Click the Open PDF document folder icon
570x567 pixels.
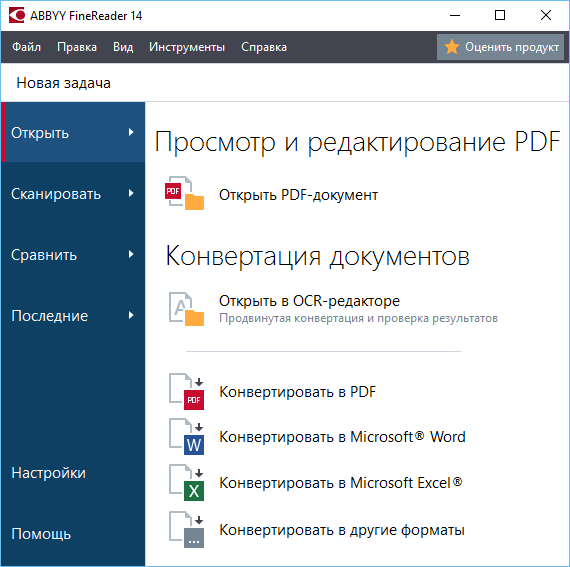pos(184,193)
